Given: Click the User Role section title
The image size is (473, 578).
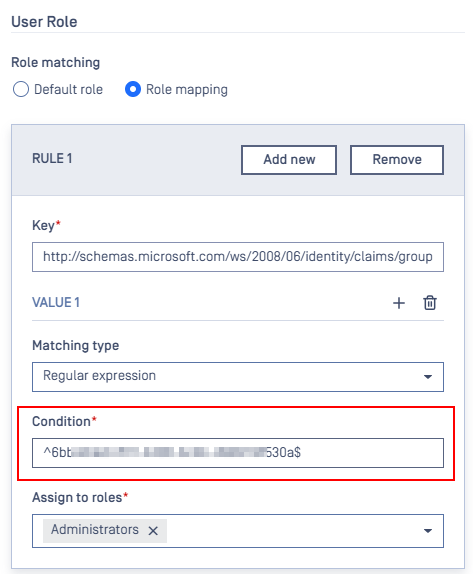Looking at the screenshot, I should tap(44, 22).
